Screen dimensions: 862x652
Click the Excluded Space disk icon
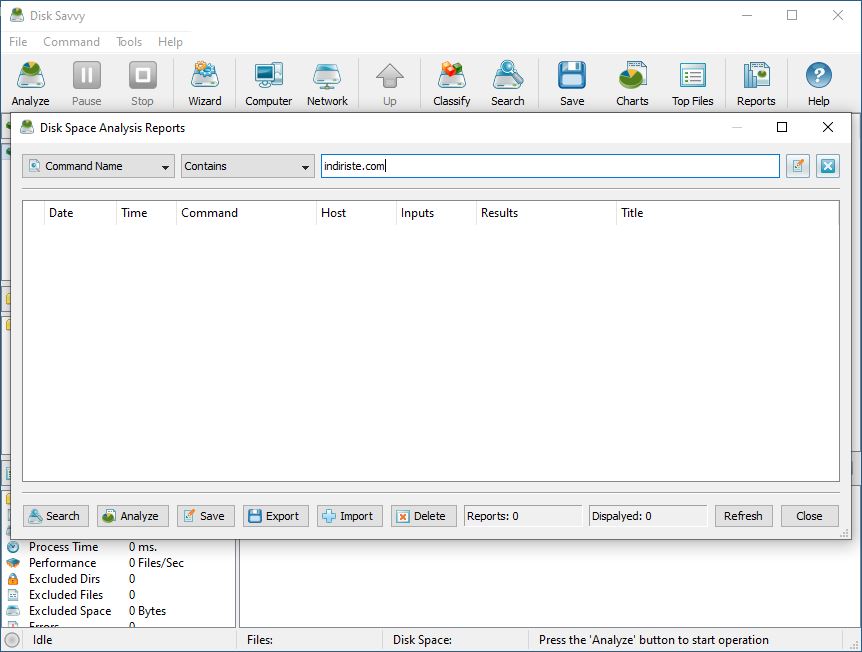[x=13, y=611]
